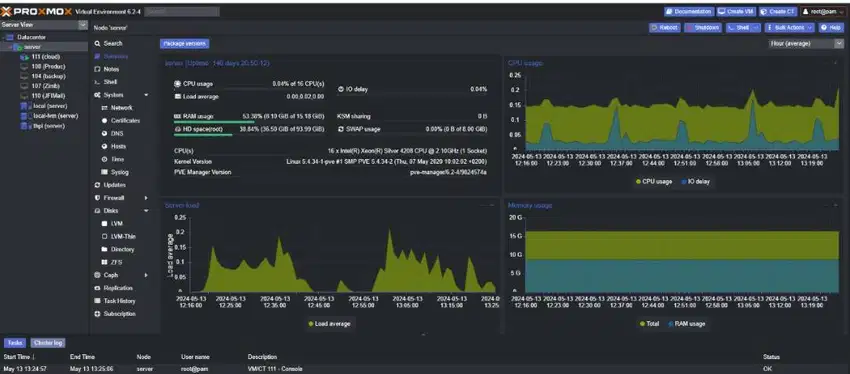The image size is (850, 374).
Task: Switch to the Tasks tab
Action: click(15, 343)
